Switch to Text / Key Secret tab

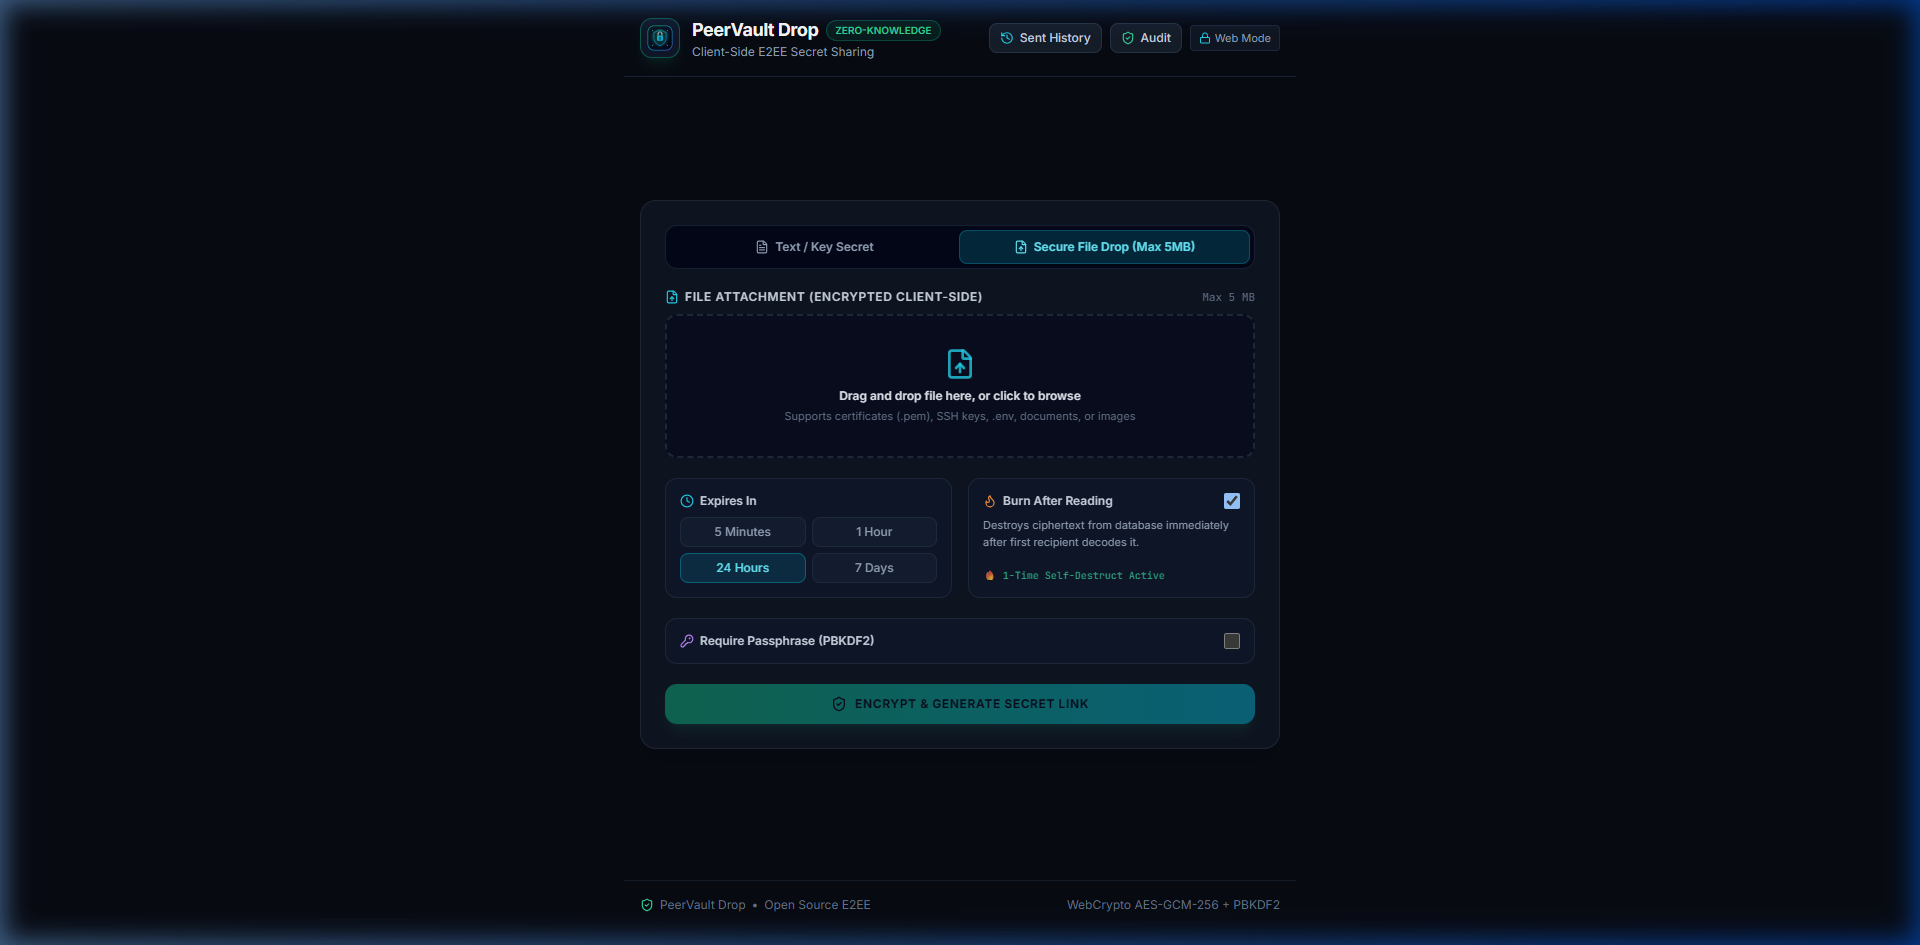pos(814,247)
